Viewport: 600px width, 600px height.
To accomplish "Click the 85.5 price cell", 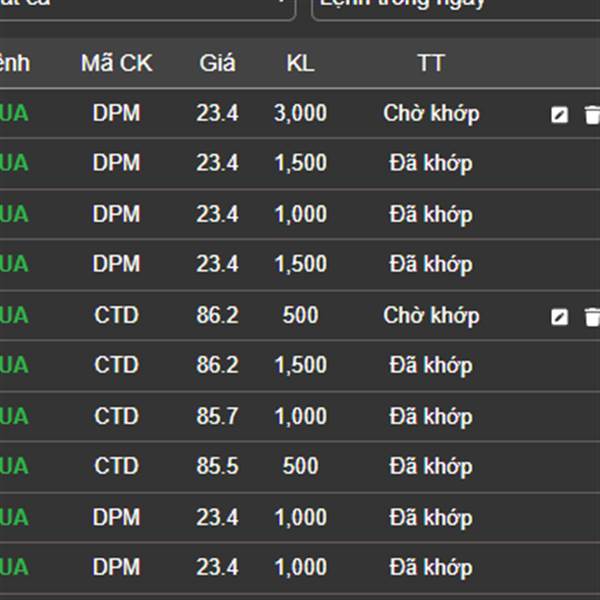I will pyautogui.click(x=217, y=466).
